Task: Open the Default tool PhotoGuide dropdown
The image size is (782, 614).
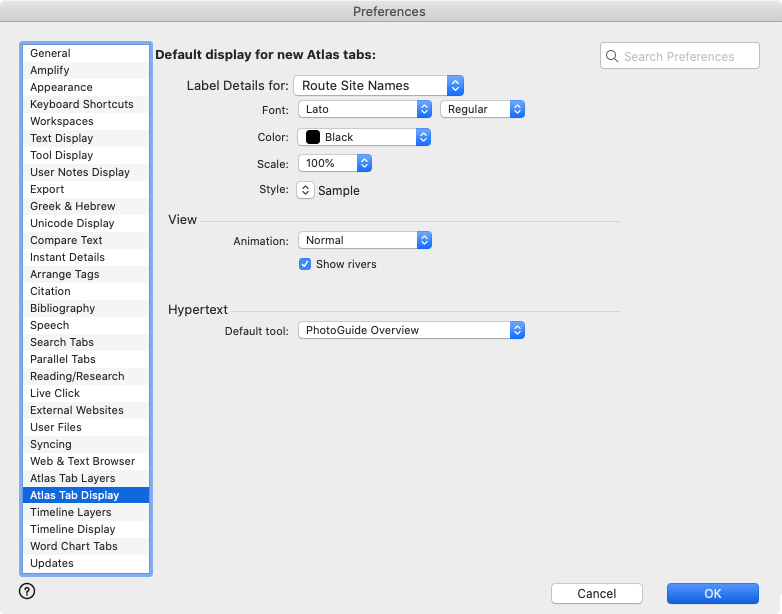Action: [x=411, y=330]
